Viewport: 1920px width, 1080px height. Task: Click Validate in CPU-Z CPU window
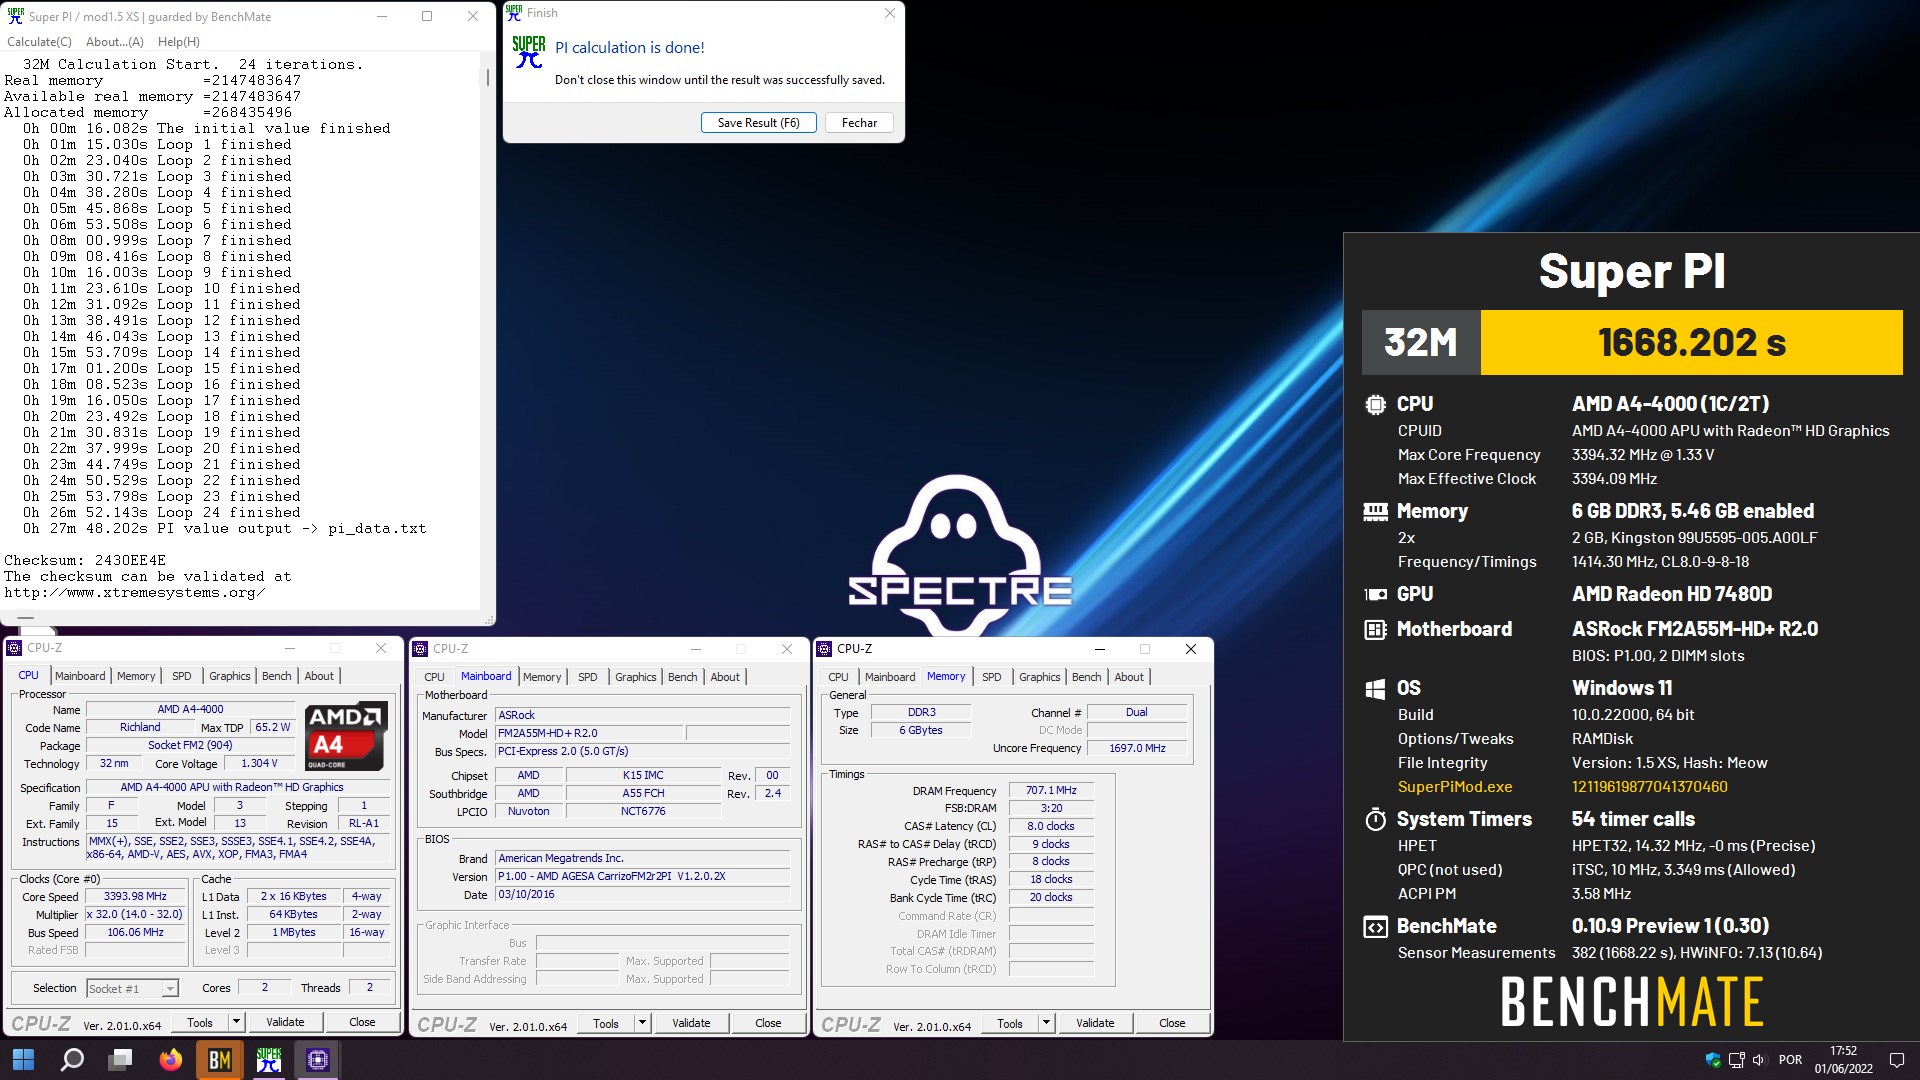click(285, 1022)
